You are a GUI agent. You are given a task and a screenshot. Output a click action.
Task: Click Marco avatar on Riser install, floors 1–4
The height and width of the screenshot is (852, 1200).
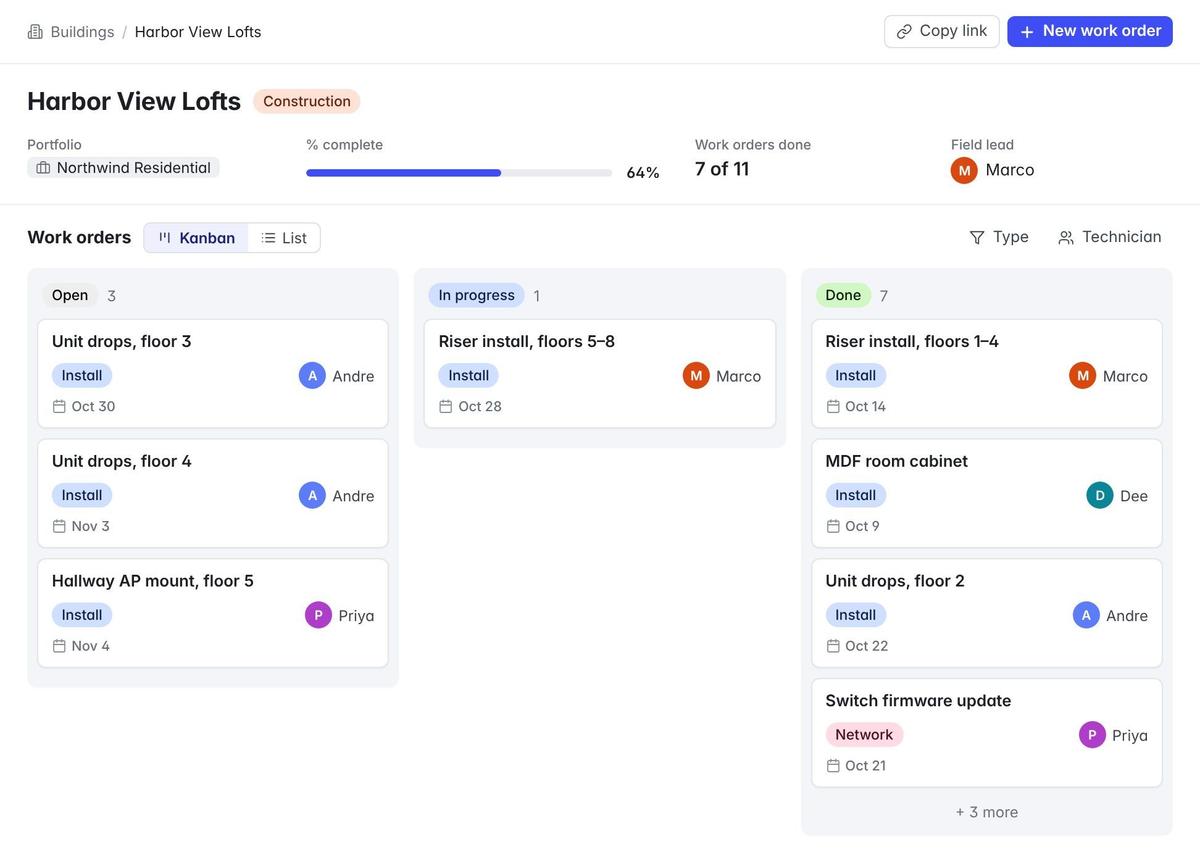tap(1082, 376)
